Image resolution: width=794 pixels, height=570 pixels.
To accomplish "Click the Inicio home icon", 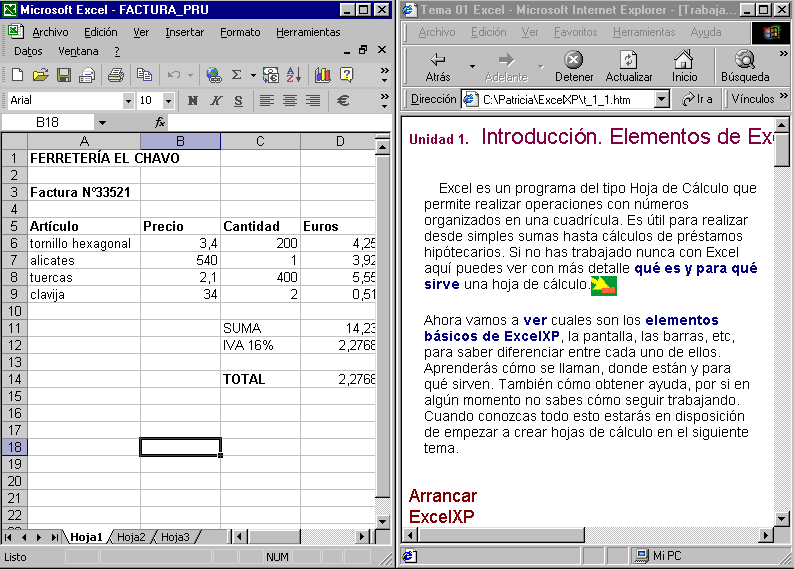I will 684,67.
